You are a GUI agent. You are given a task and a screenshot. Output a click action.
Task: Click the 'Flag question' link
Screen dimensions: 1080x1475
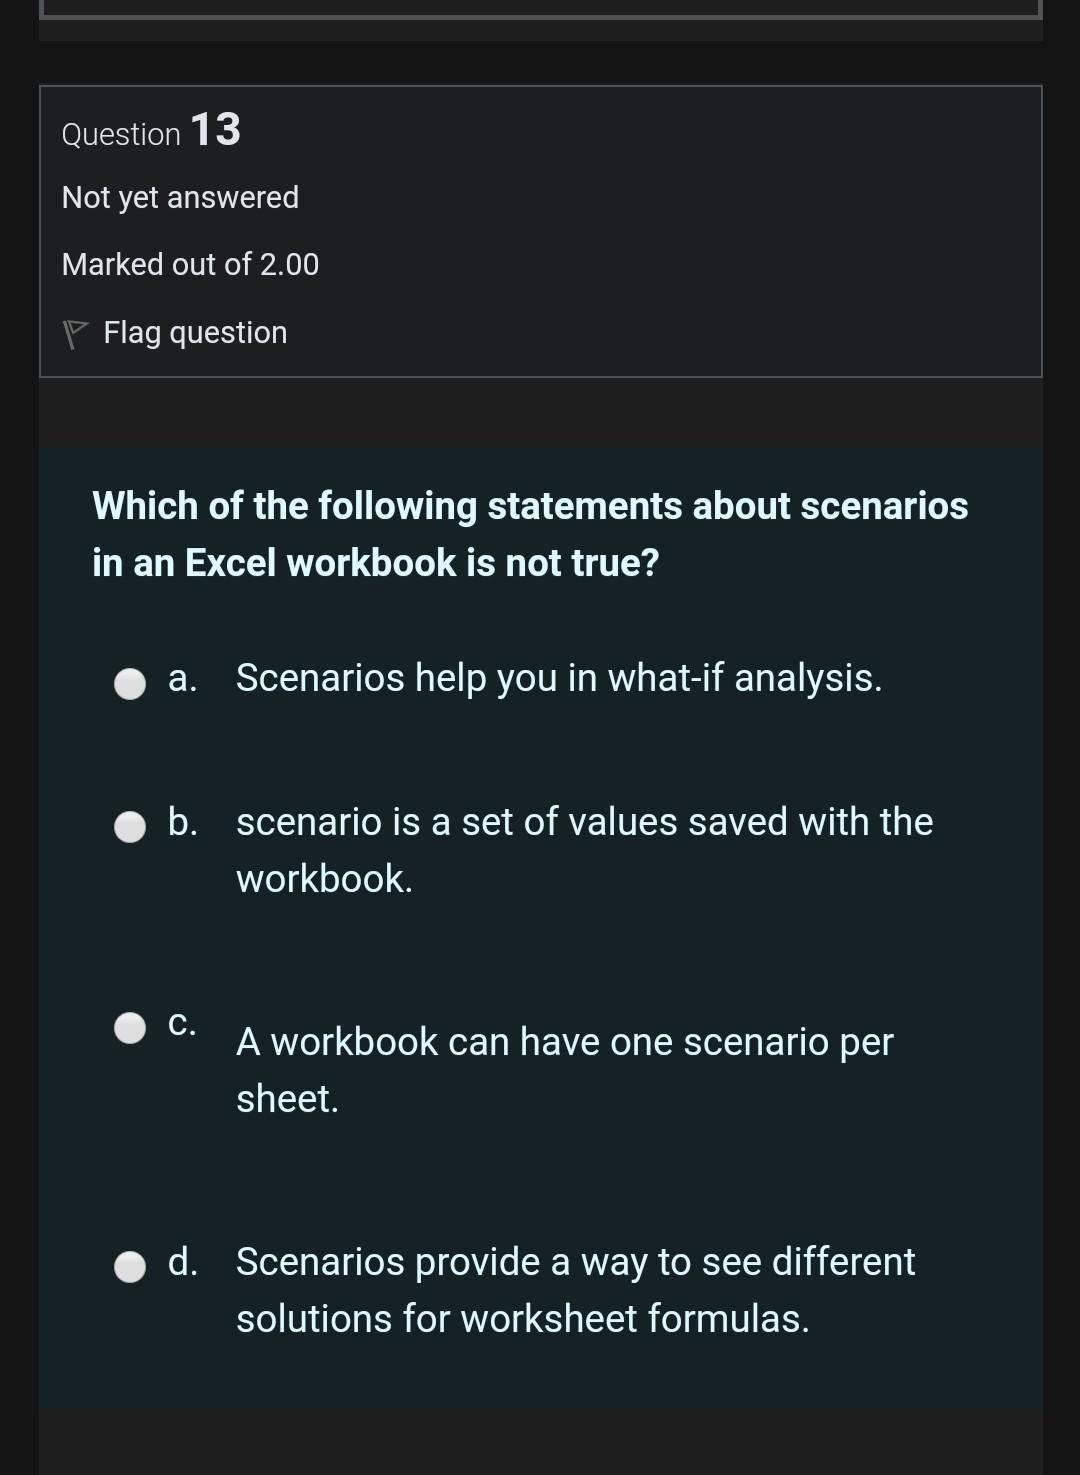coord(194,331)
